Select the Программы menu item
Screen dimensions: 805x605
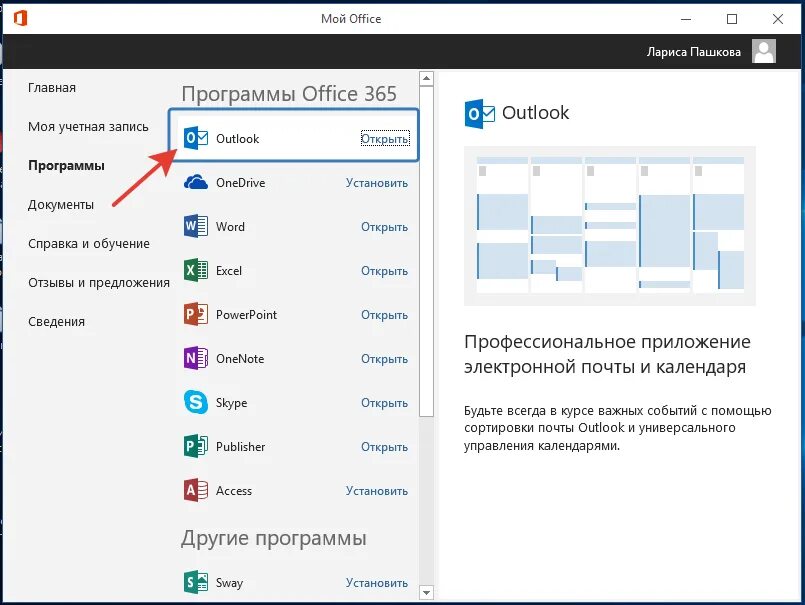66,165
